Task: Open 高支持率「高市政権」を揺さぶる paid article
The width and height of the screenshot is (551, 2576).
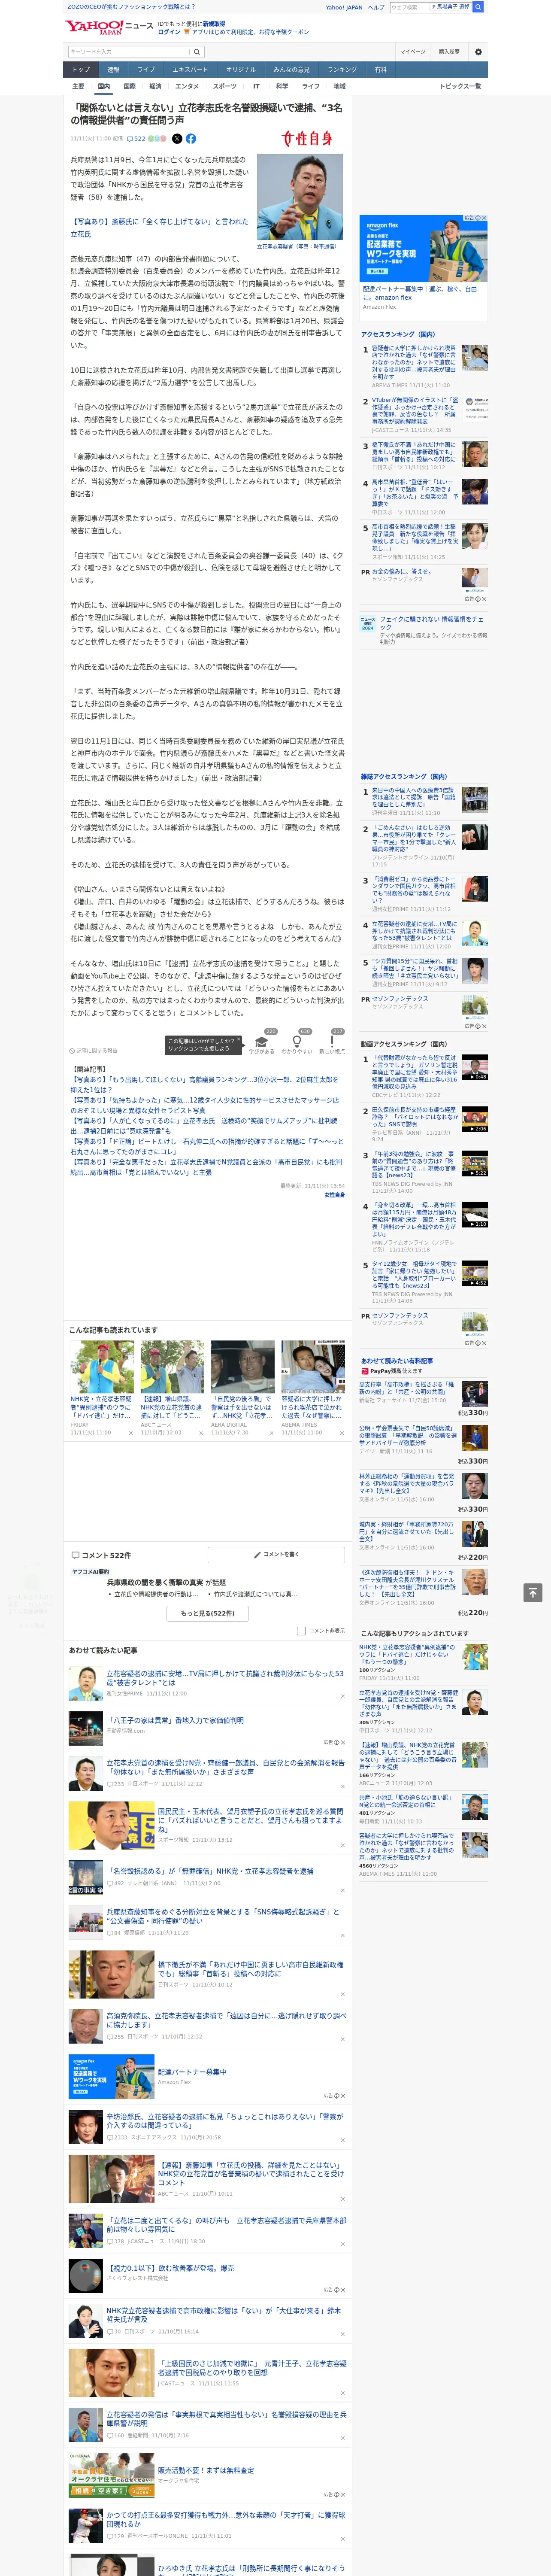Action: [406, 1388]
